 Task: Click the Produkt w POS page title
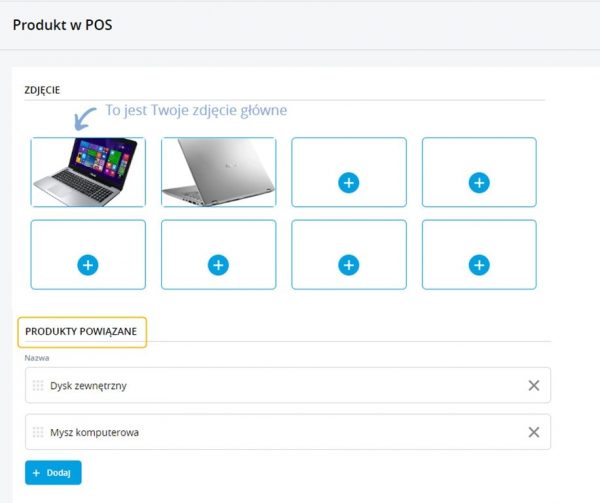point(62,25)
